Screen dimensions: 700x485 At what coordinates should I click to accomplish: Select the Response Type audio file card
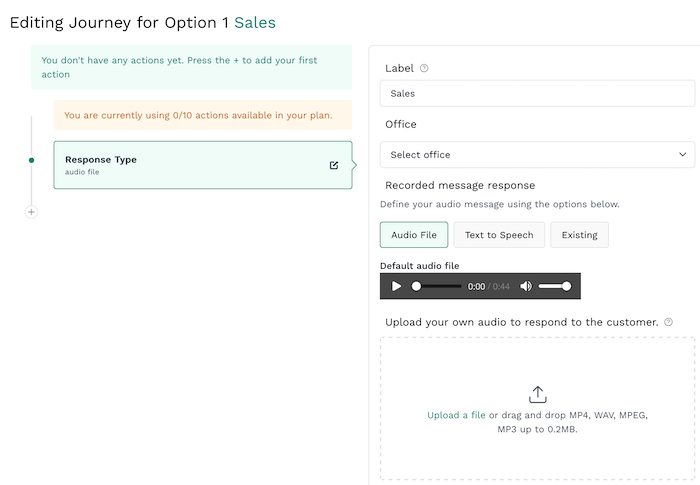[x=190, y=165]
